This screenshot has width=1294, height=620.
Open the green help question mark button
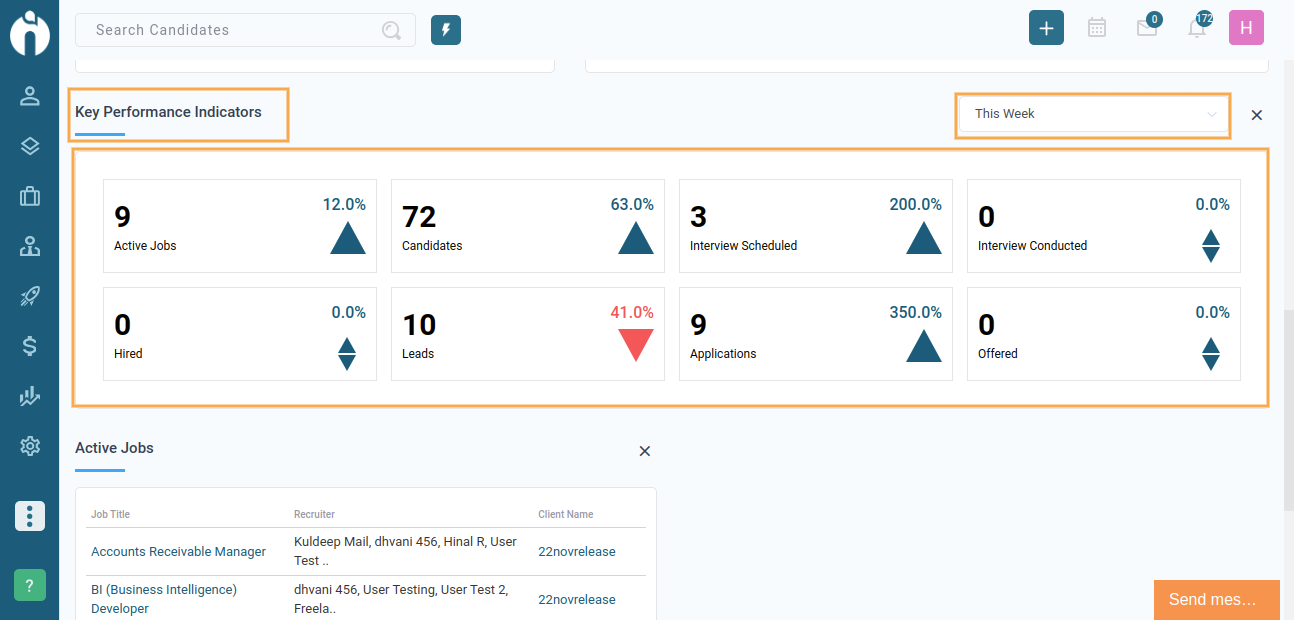click(30, 585)
